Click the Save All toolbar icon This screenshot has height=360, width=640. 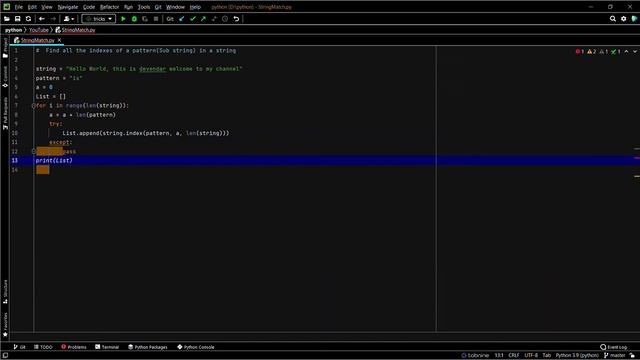18,19
